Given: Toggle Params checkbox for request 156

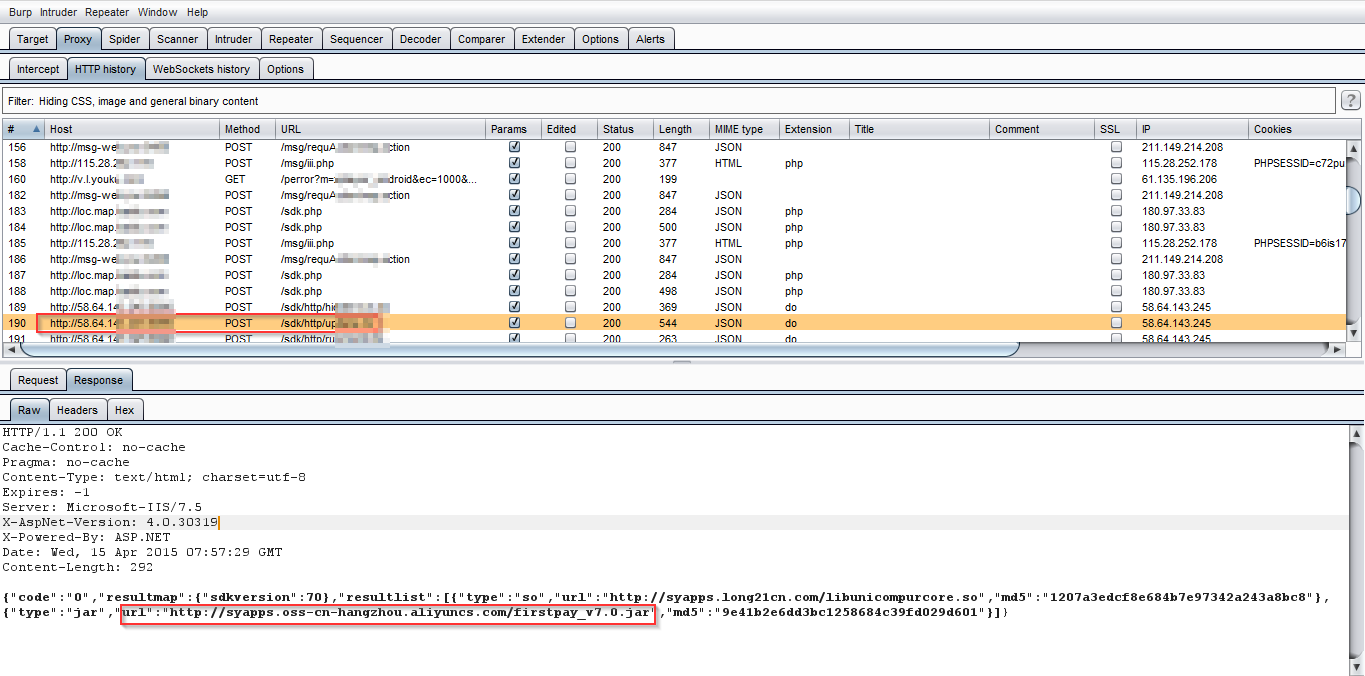Looking at the screenshot, I should coord(514,147).
